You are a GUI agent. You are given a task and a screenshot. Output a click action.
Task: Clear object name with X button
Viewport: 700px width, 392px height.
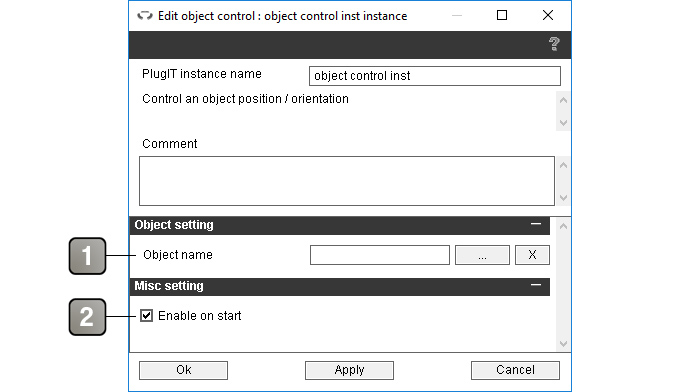[532, 255]
